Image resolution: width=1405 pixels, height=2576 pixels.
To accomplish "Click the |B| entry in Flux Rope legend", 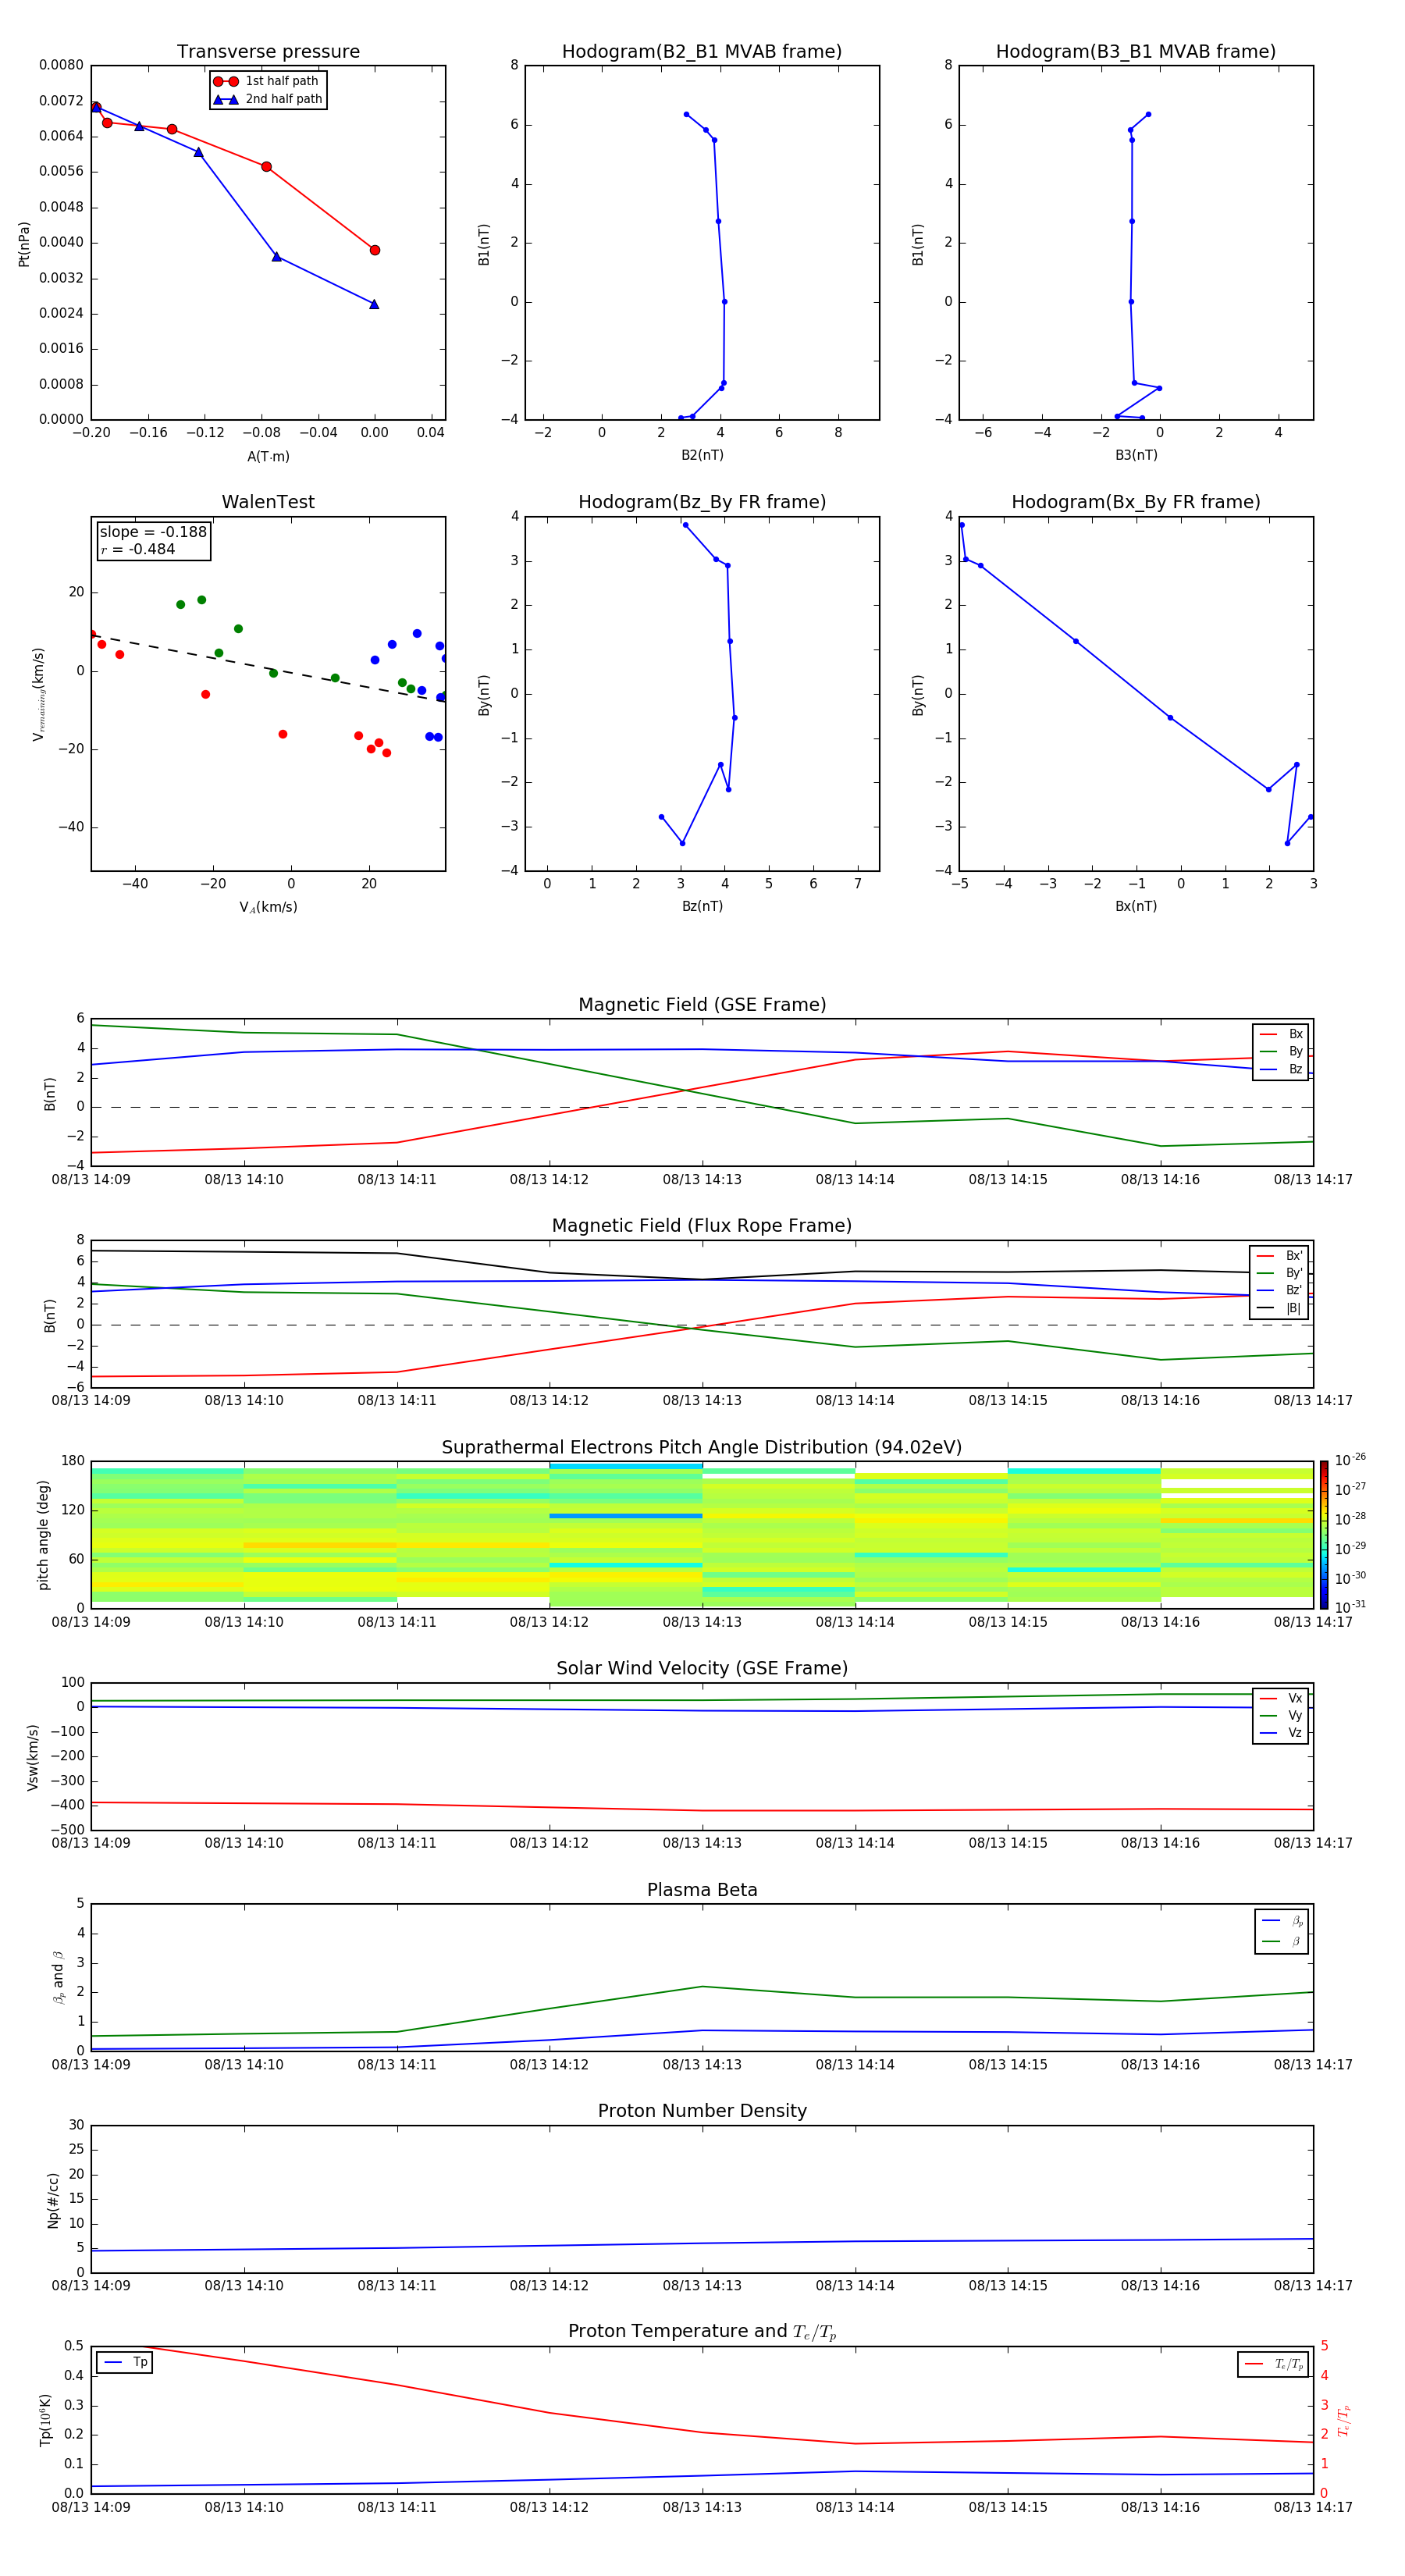I will click(1279, 1309).
